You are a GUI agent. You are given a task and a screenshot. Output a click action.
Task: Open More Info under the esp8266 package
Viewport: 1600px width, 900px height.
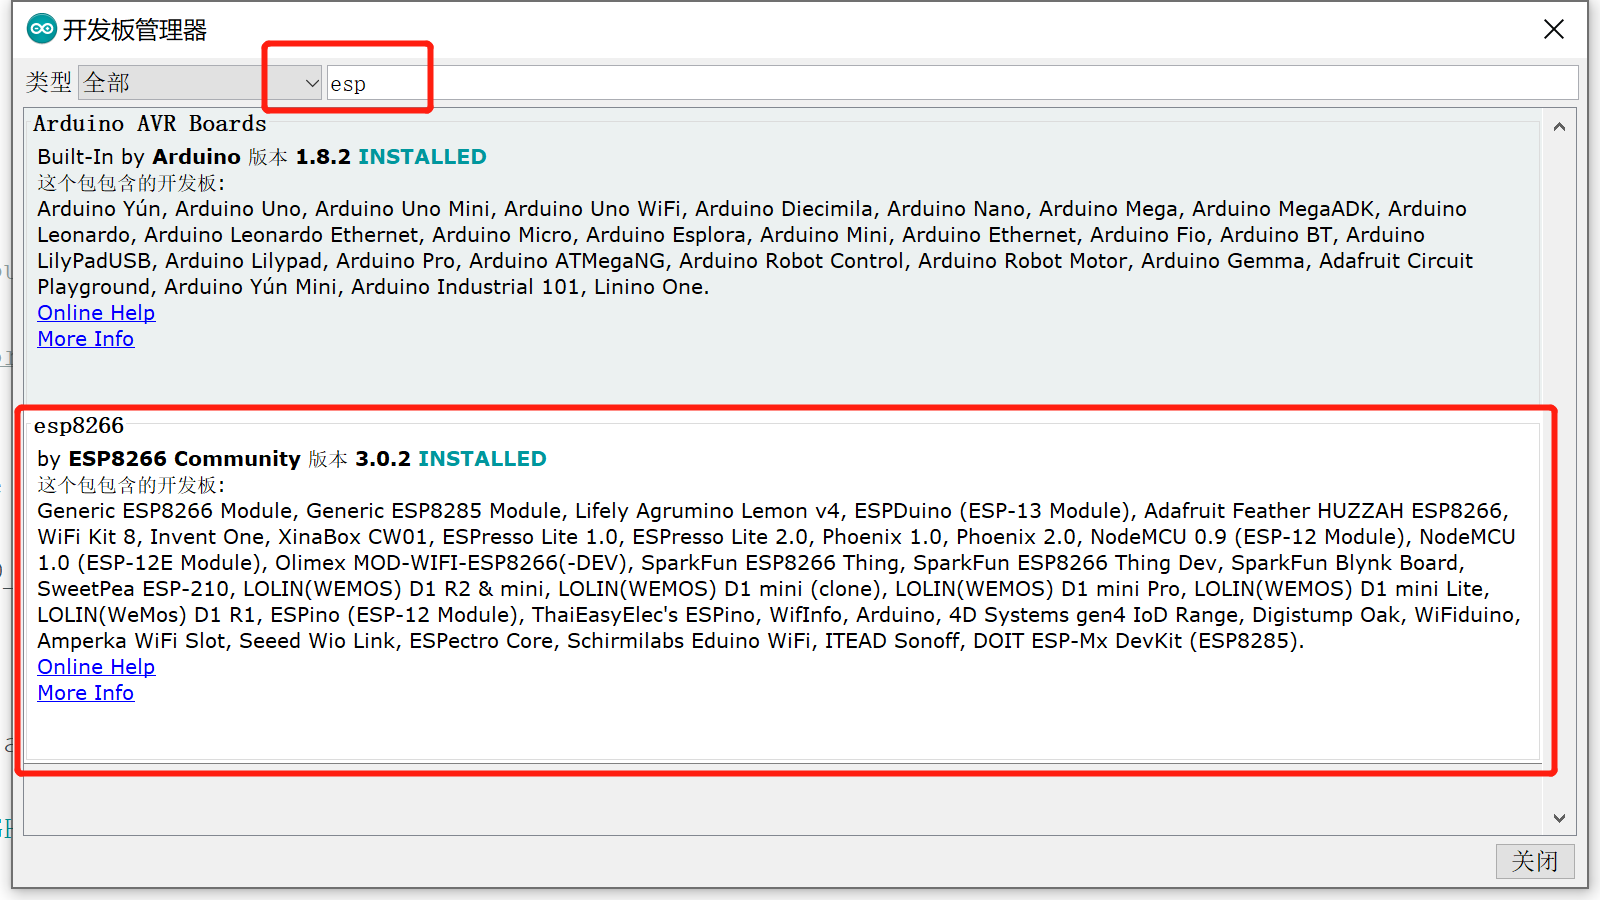[x=86, y=693]
